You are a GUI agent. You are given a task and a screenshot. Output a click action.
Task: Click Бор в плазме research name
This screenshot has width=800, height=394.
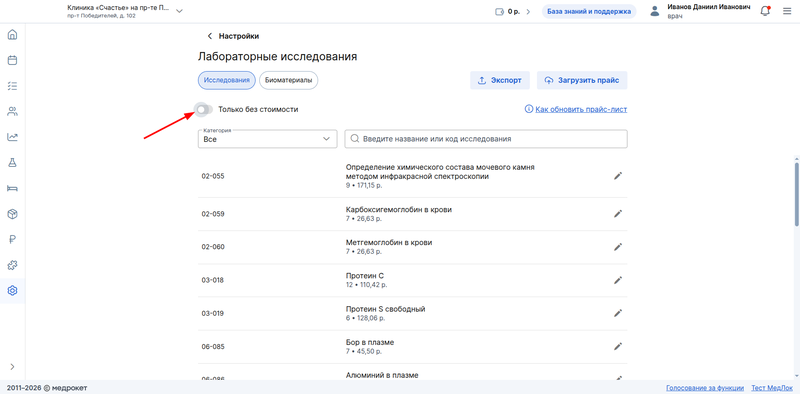click(x=370, y=342)
